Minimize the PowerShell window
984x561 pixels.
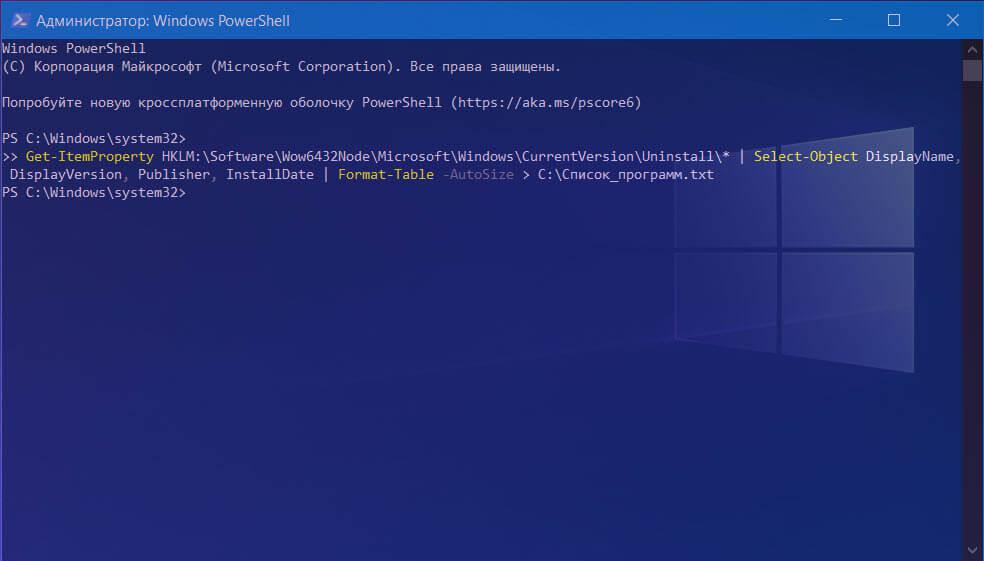(x=835, y=20)
